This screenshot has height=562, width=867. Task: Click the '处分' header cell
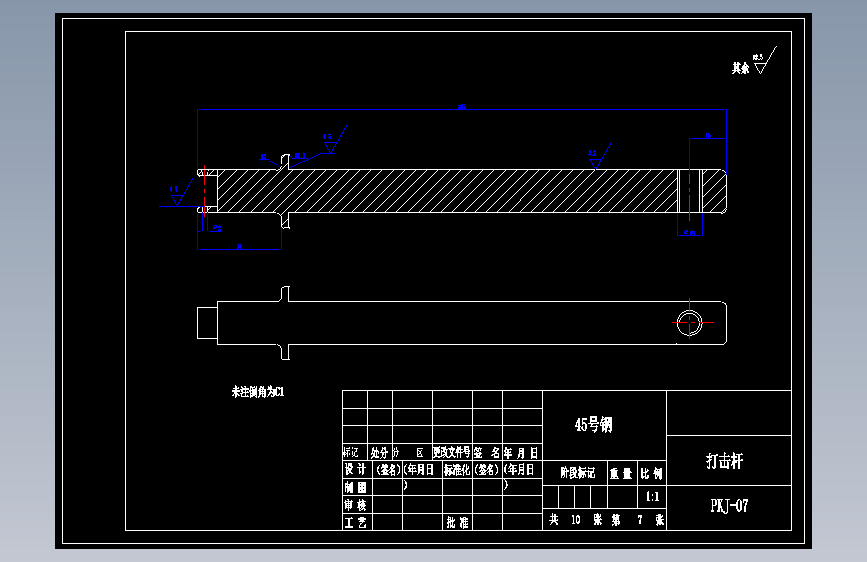379,453
